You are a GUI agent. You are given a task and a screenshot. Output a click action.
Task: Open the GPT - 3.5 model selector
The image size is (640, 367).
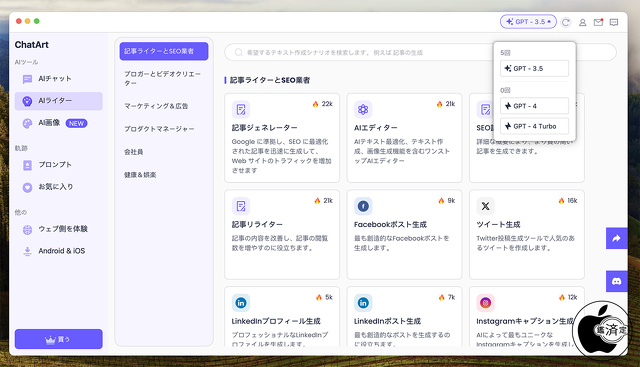click(x=528, y=22)
